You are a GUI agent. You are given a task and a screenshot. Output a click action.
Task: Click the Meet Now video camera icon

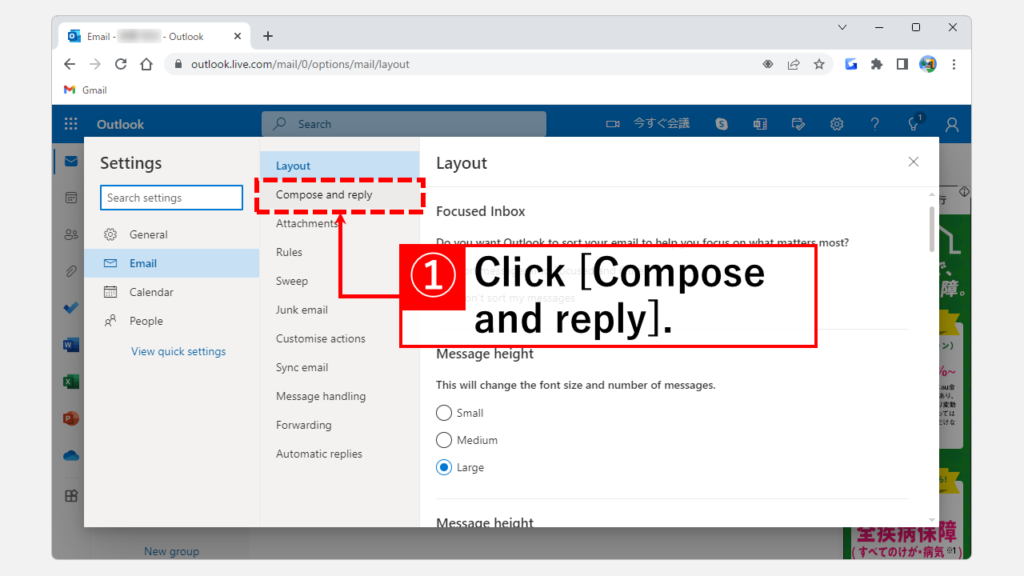[x=613, y=124]
